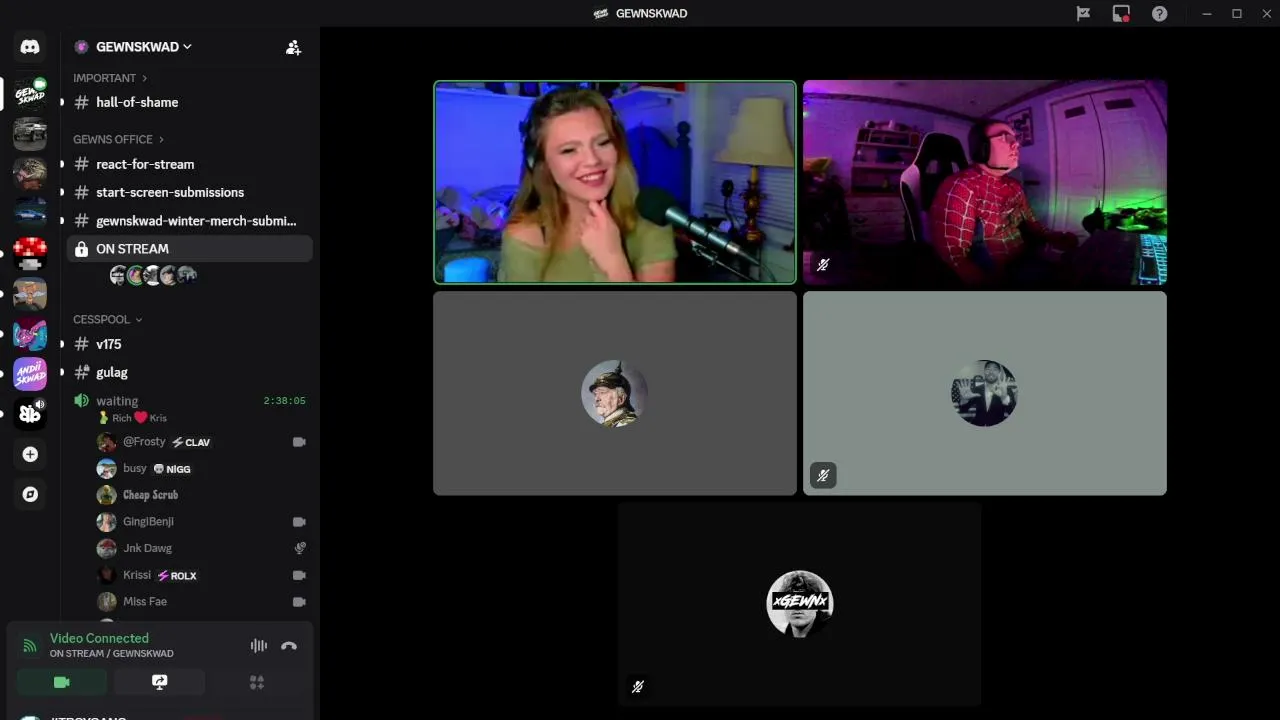The width and height of the screenshot is (1280, 720).
Task: Open the pink purple swirl server icon
Action: 30,334
